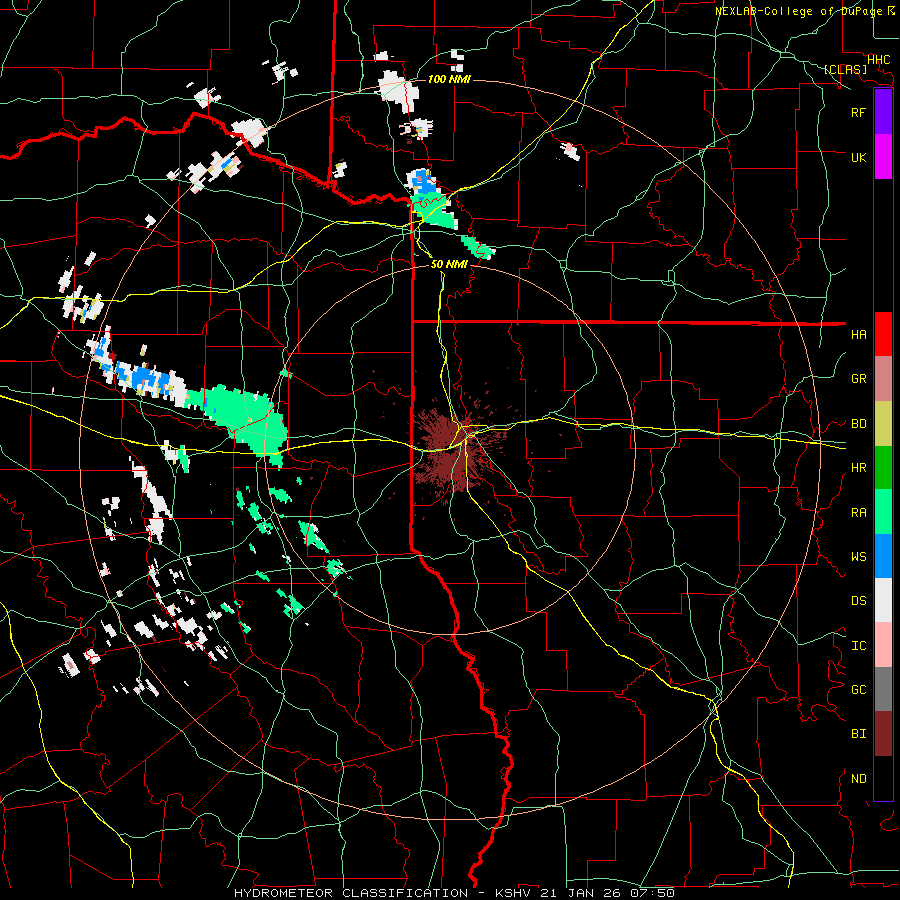This screenshot has height=900, width=900.
Task: Select the BD yellow-olive legend swatch
Action: tap(883, 424)
